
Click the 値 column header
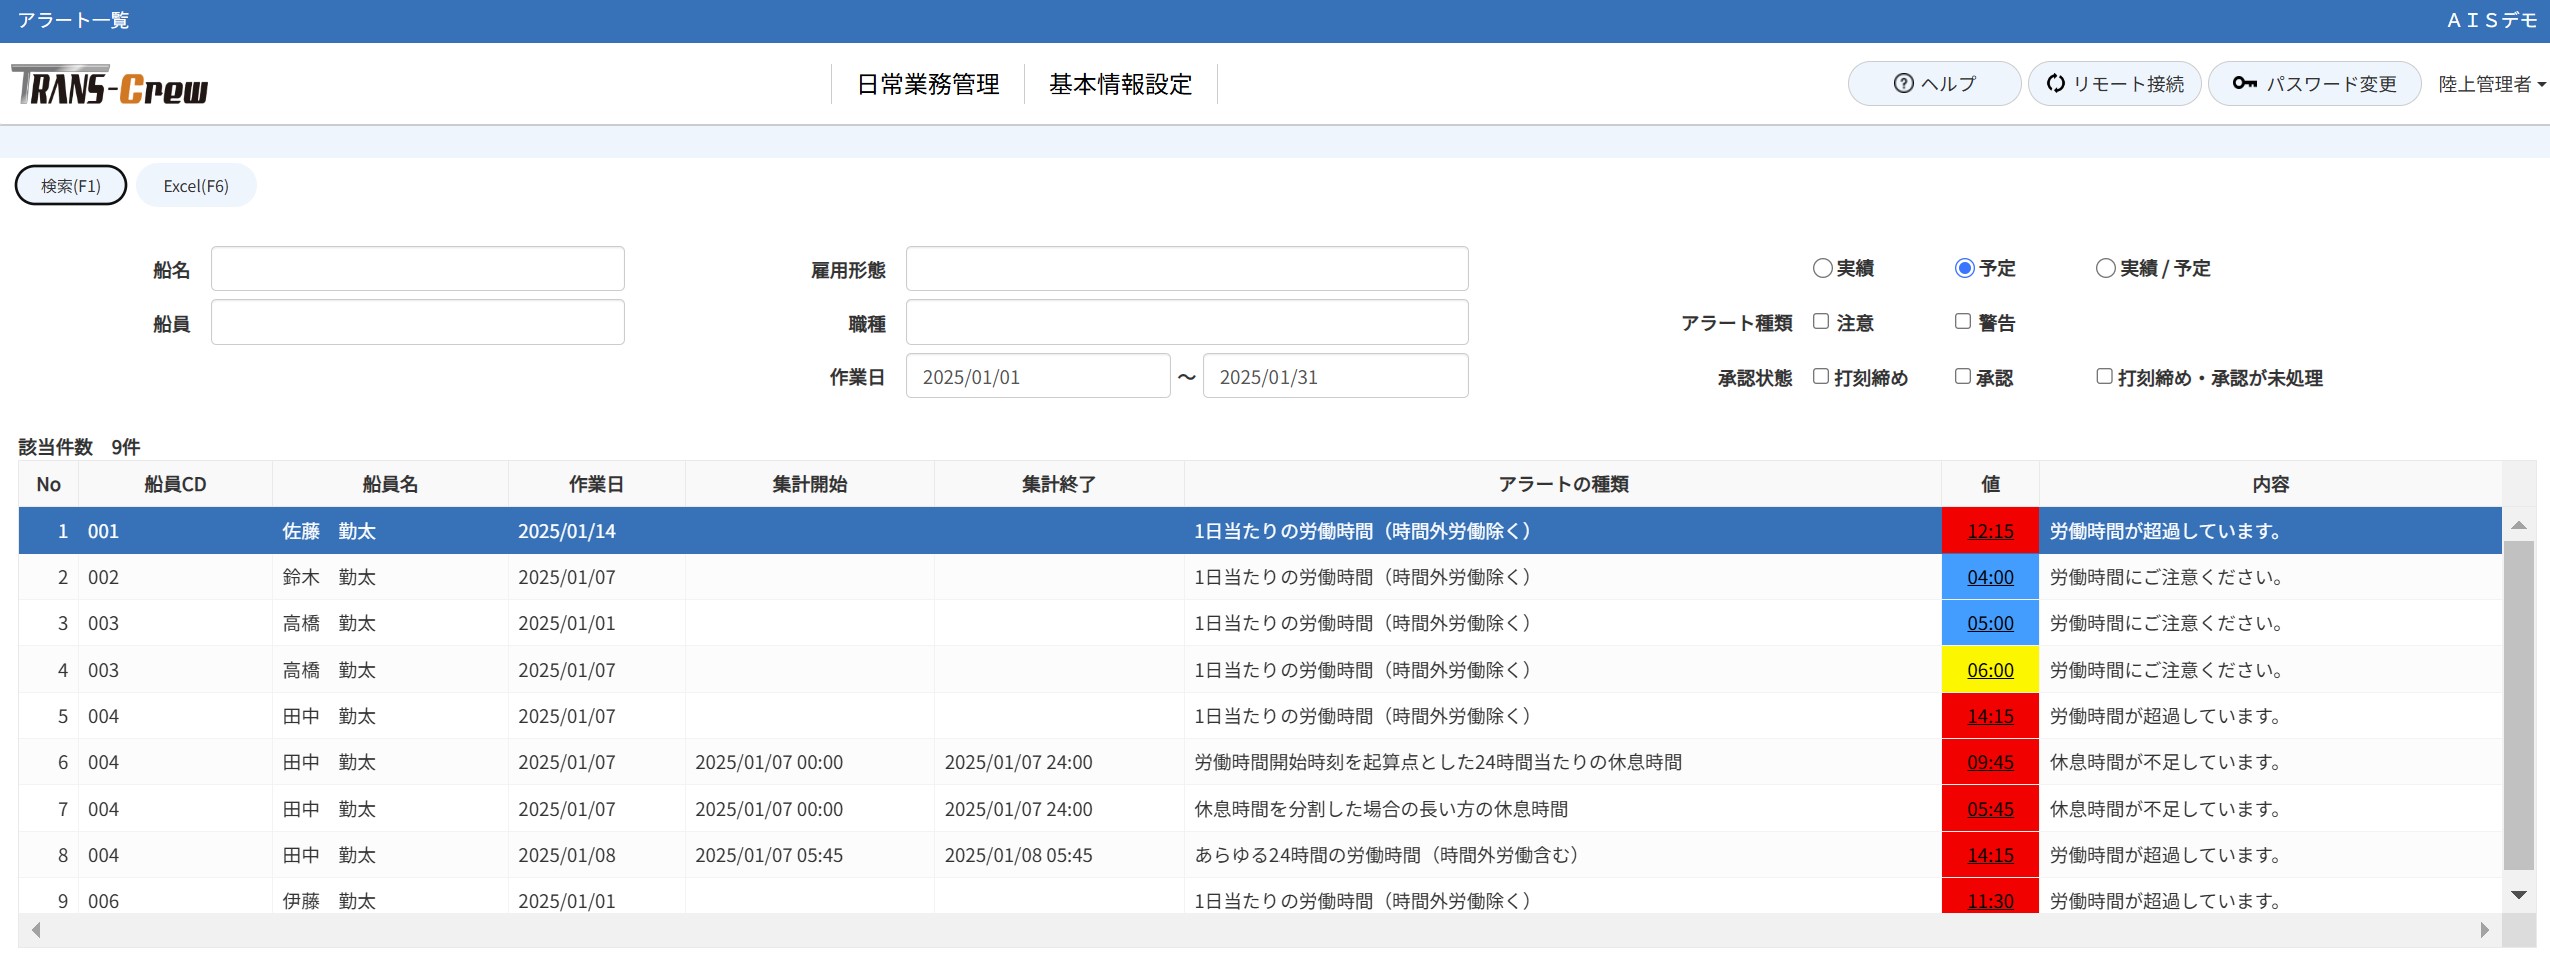click(1990, 484)
